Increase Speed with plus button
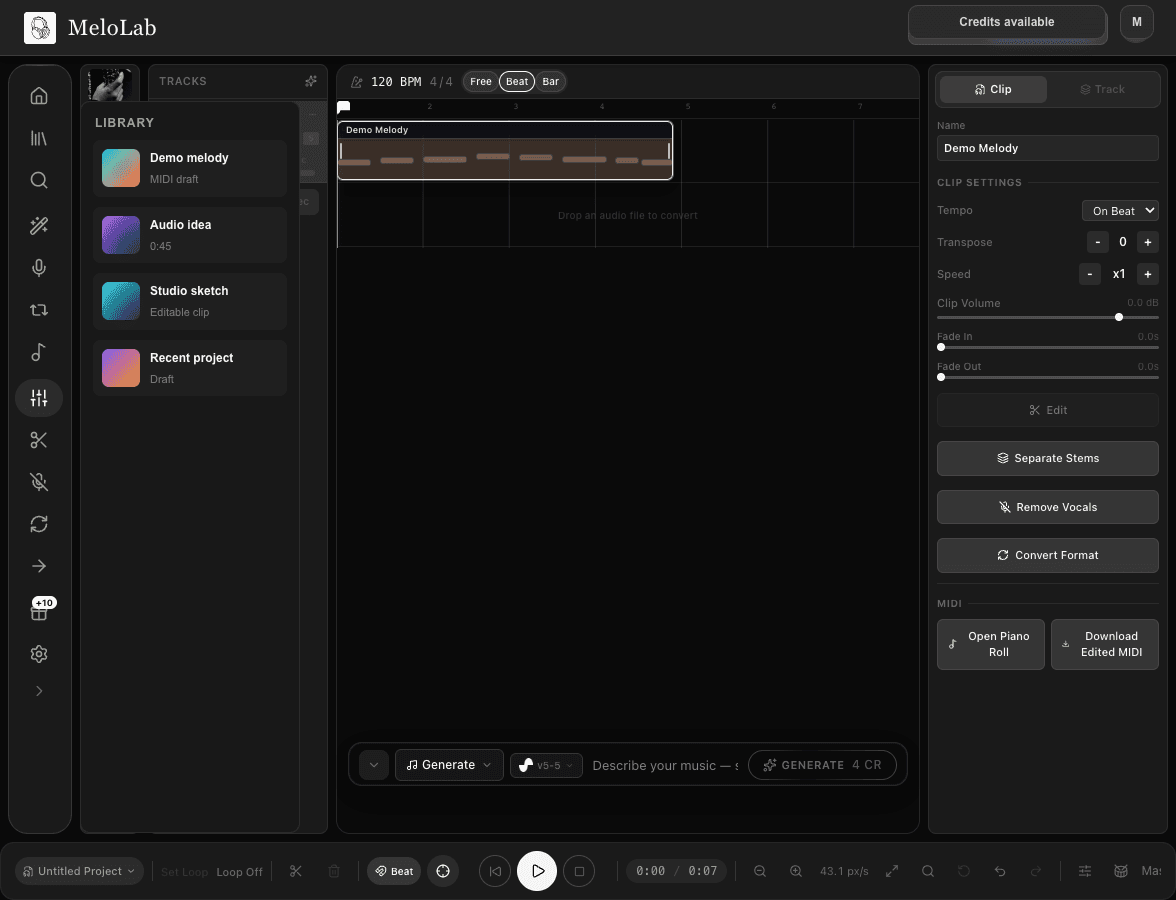 1148,274
